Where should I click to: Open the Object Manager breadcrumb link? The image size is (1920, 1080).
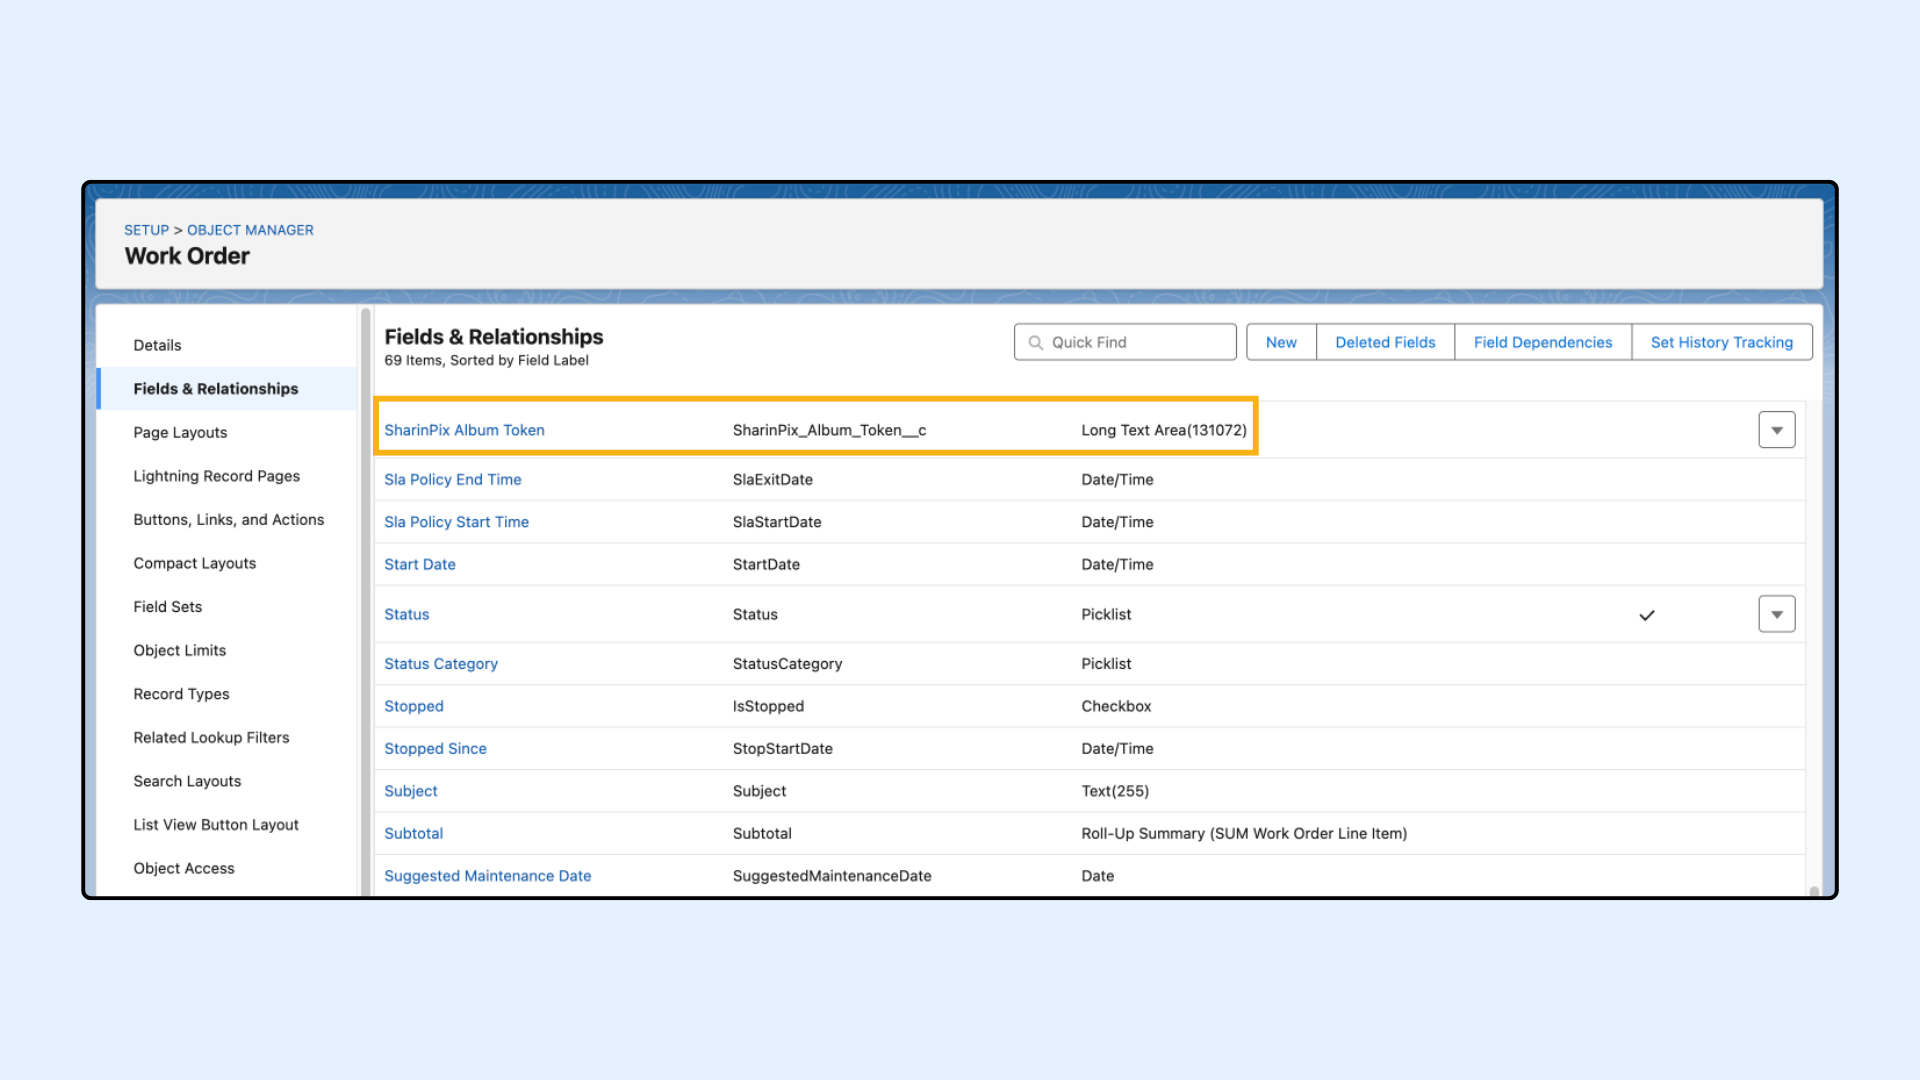point(250,230)
